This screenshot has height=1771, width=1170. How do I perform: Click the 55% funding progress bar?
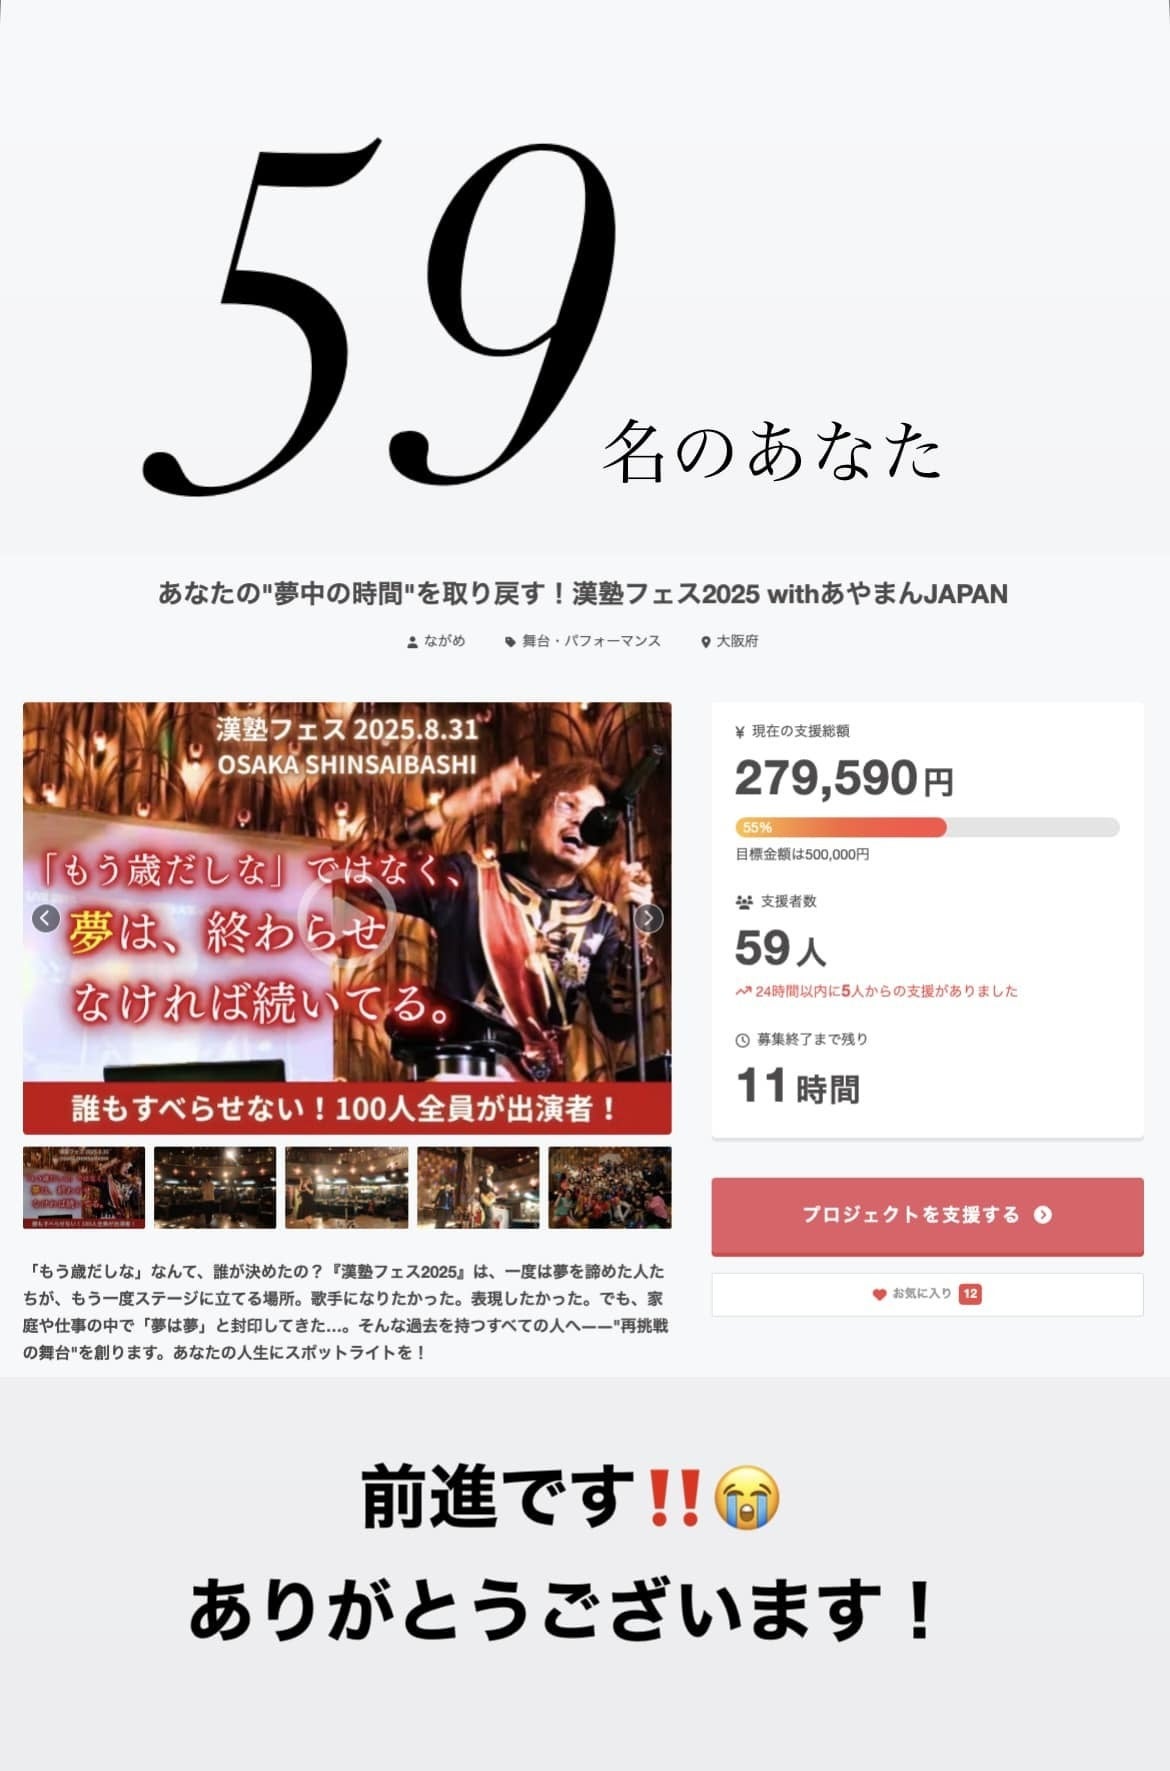(927, 827)
